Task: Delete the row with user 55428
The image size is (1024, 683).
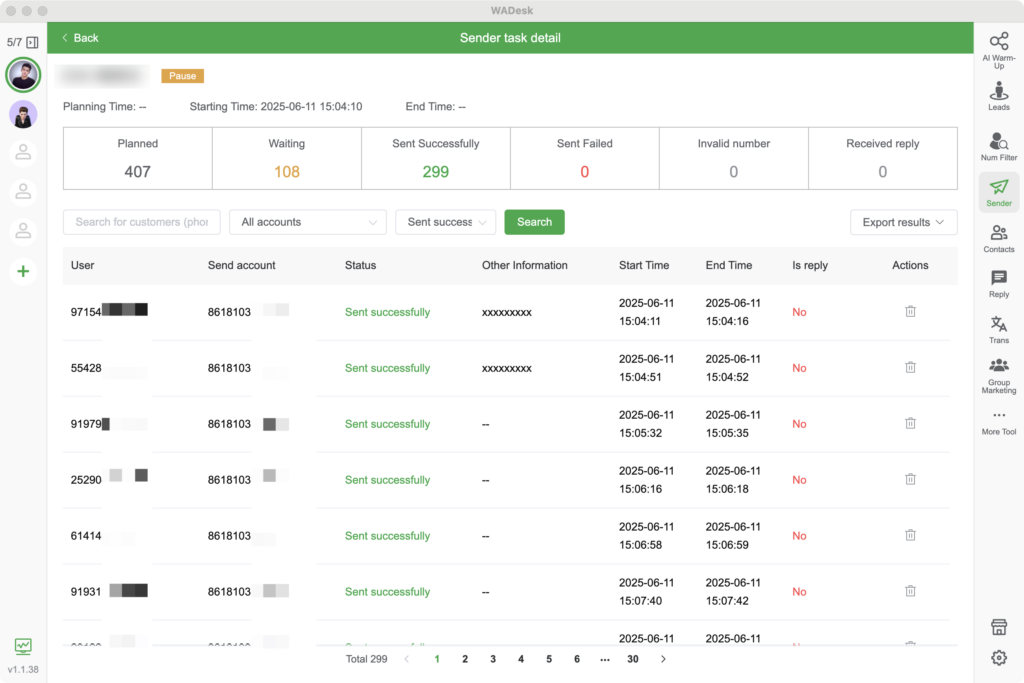Action: pyautogui.click(x=910, y=368)
